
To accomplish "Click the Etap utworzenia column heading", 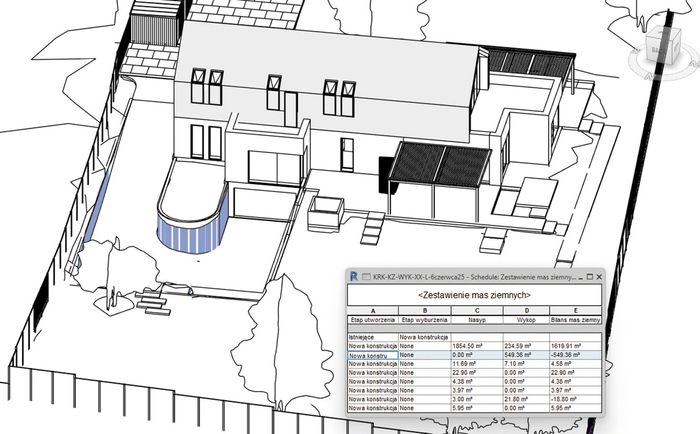I will coord(373,320).
